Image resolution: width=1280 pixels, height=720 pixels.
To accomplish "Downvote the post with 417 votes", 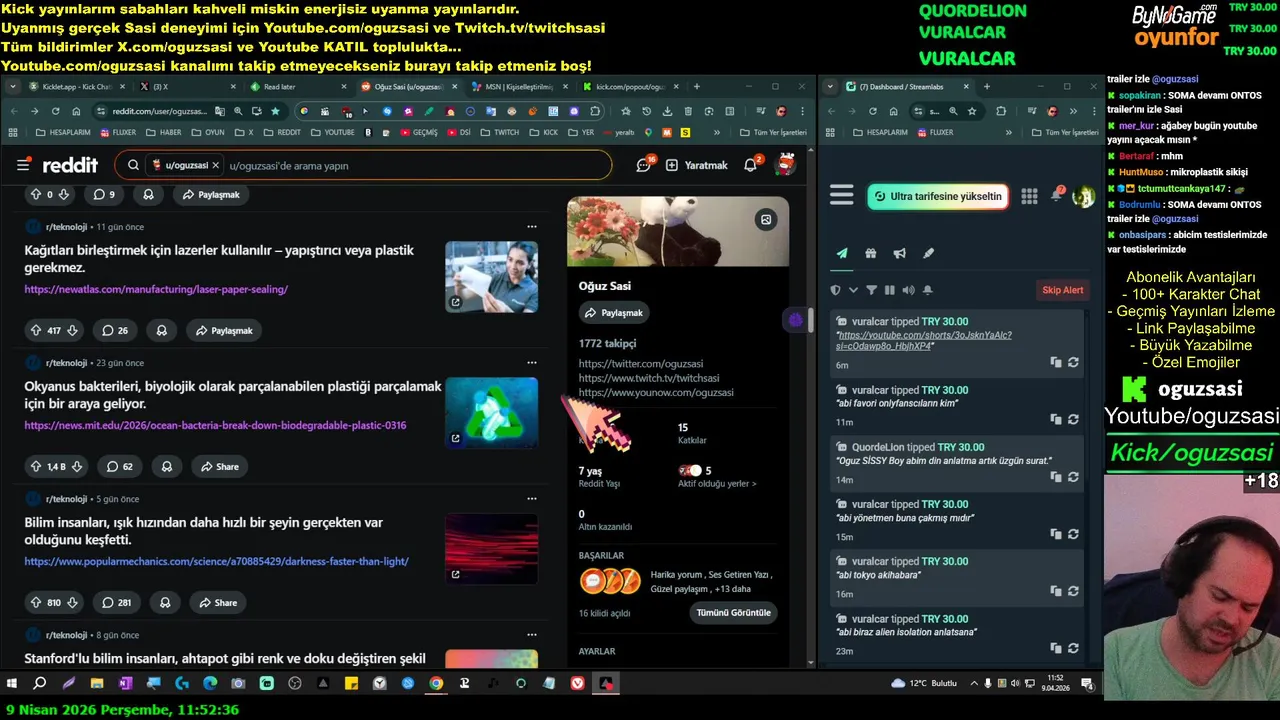I will point(70,330).
